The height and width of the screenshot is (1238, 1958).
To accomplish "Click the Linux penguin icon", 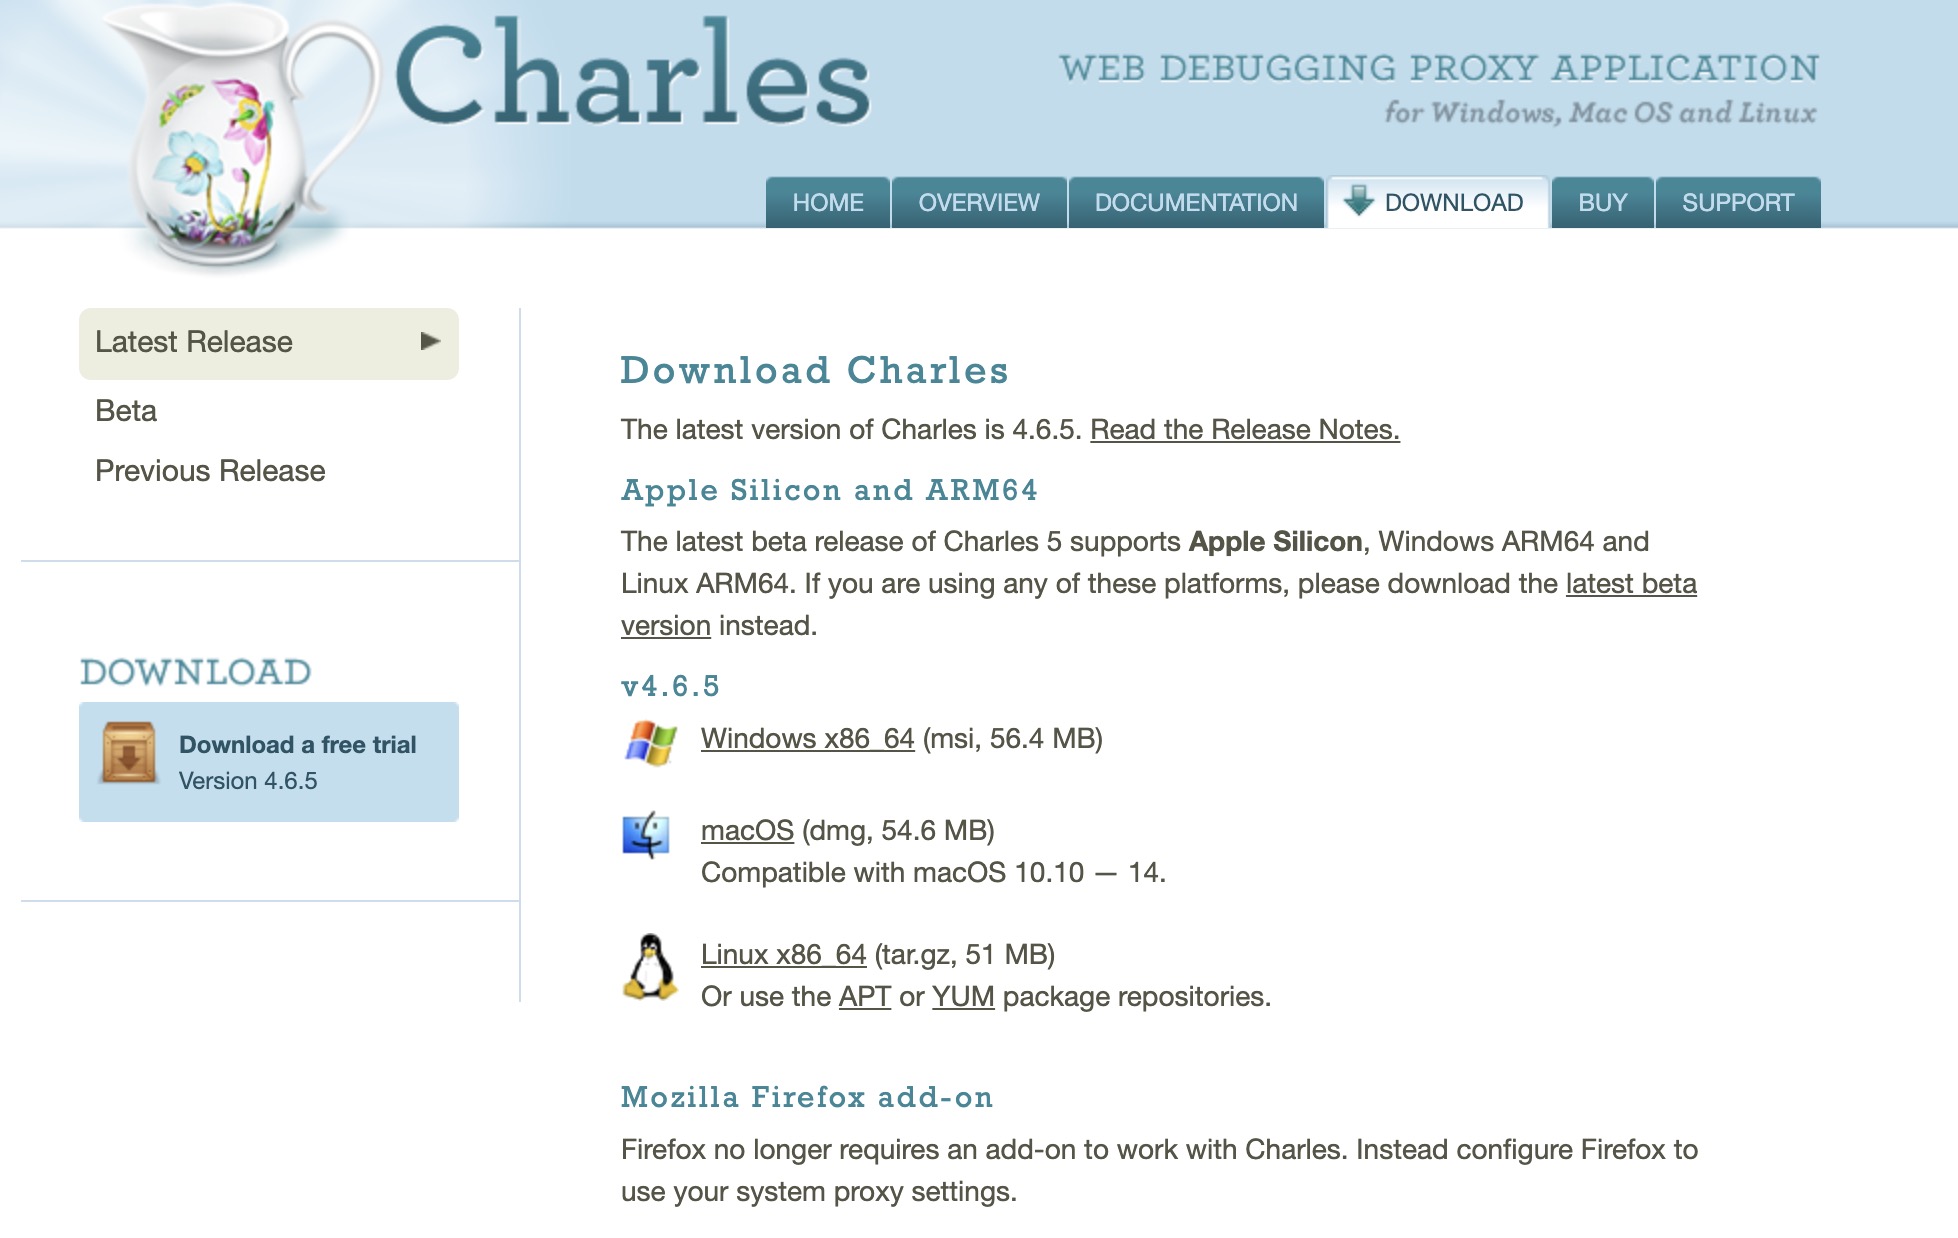I will (x=651, y=967).
